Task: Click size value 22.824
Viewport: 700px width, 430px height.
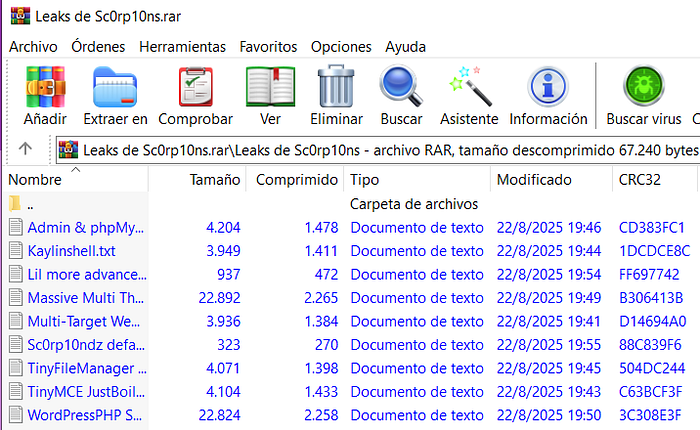Action: point(219,415)
